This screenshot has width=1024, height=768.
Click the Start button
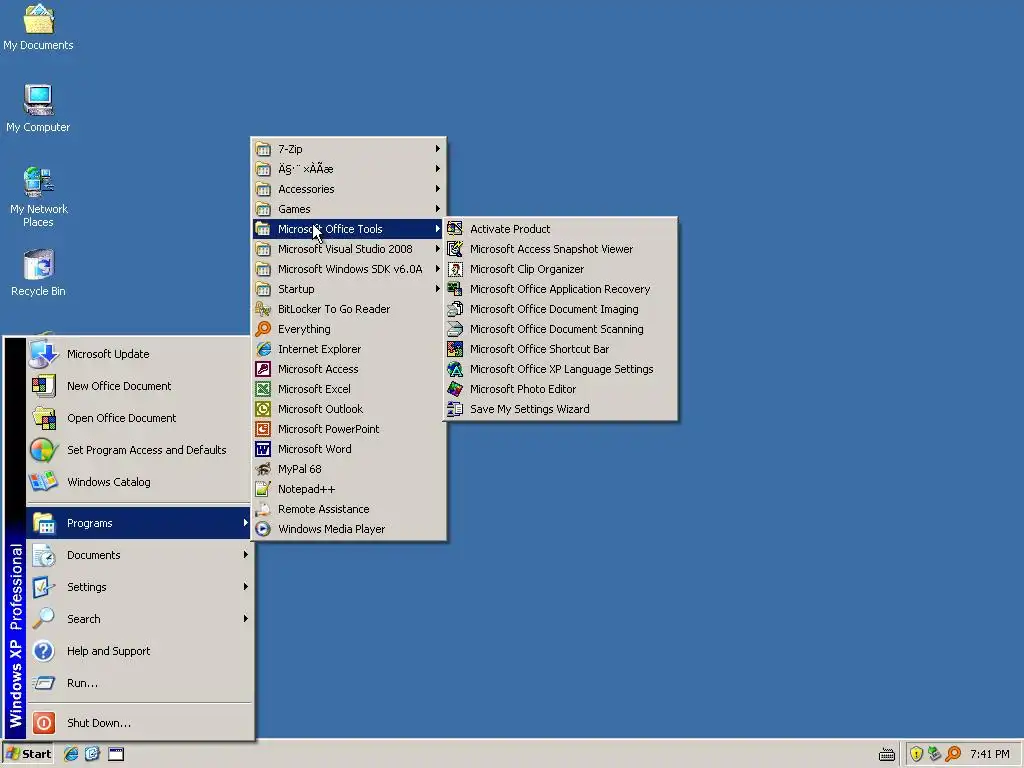pyautogui.click(x=28, y=754)
